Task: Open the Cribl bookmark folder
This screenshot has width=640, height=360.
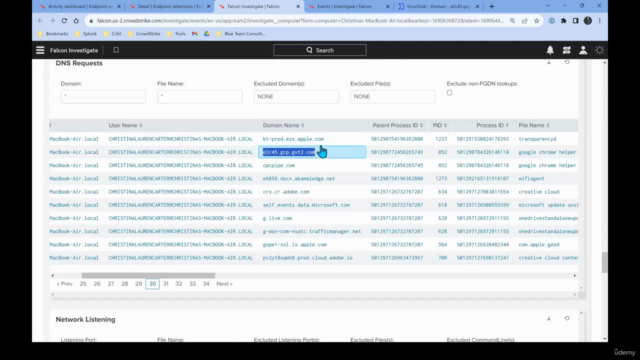Action: [113, 34]
